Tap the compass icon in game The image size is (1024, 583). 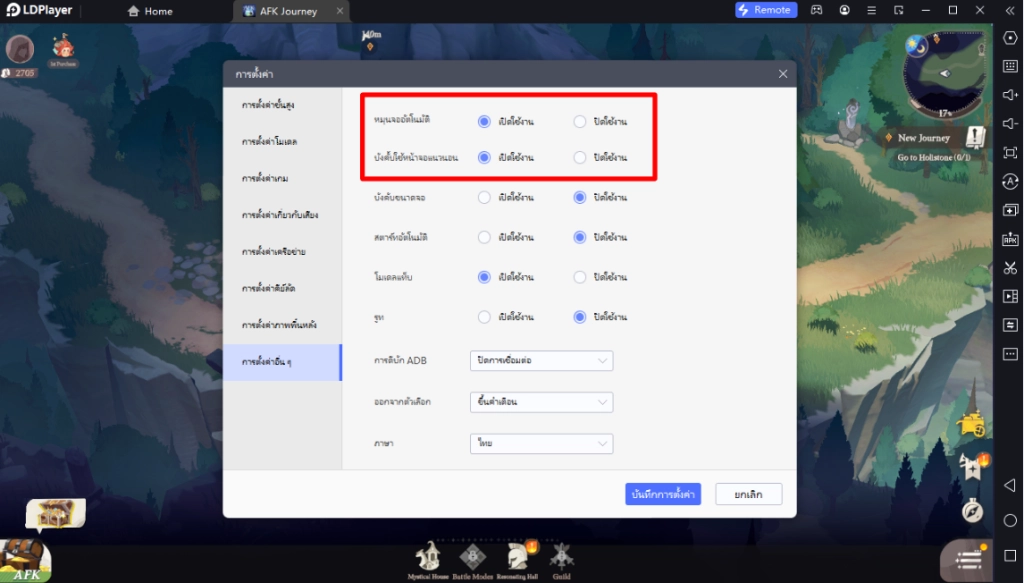tap(972, 511)
